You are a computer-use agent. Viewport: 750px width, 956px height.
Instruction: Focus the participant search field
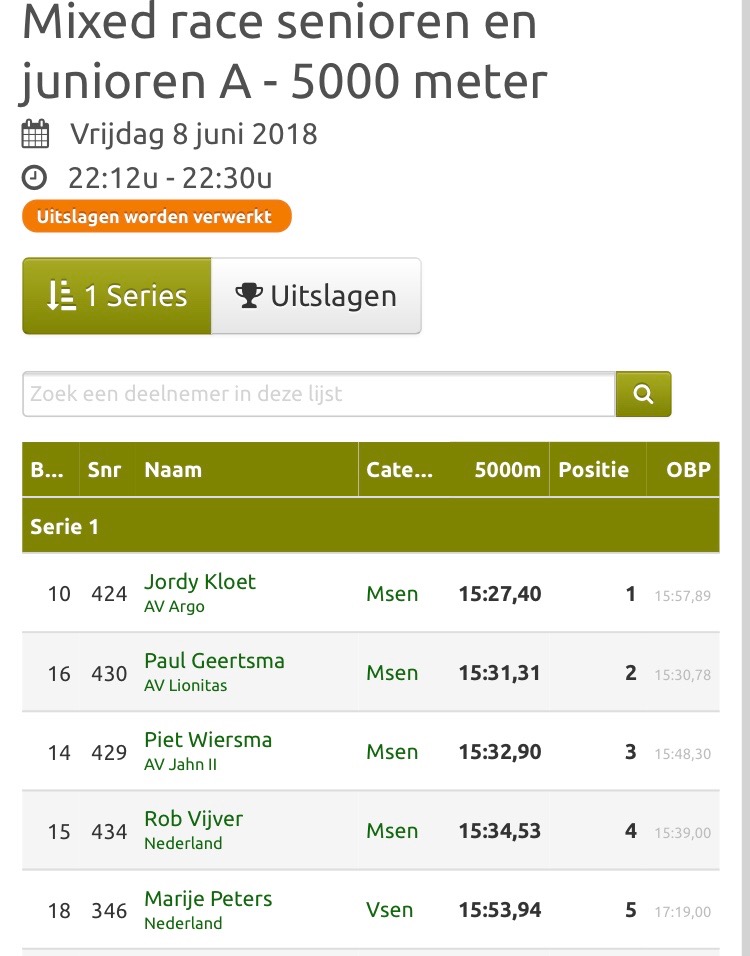coord(319,394)
